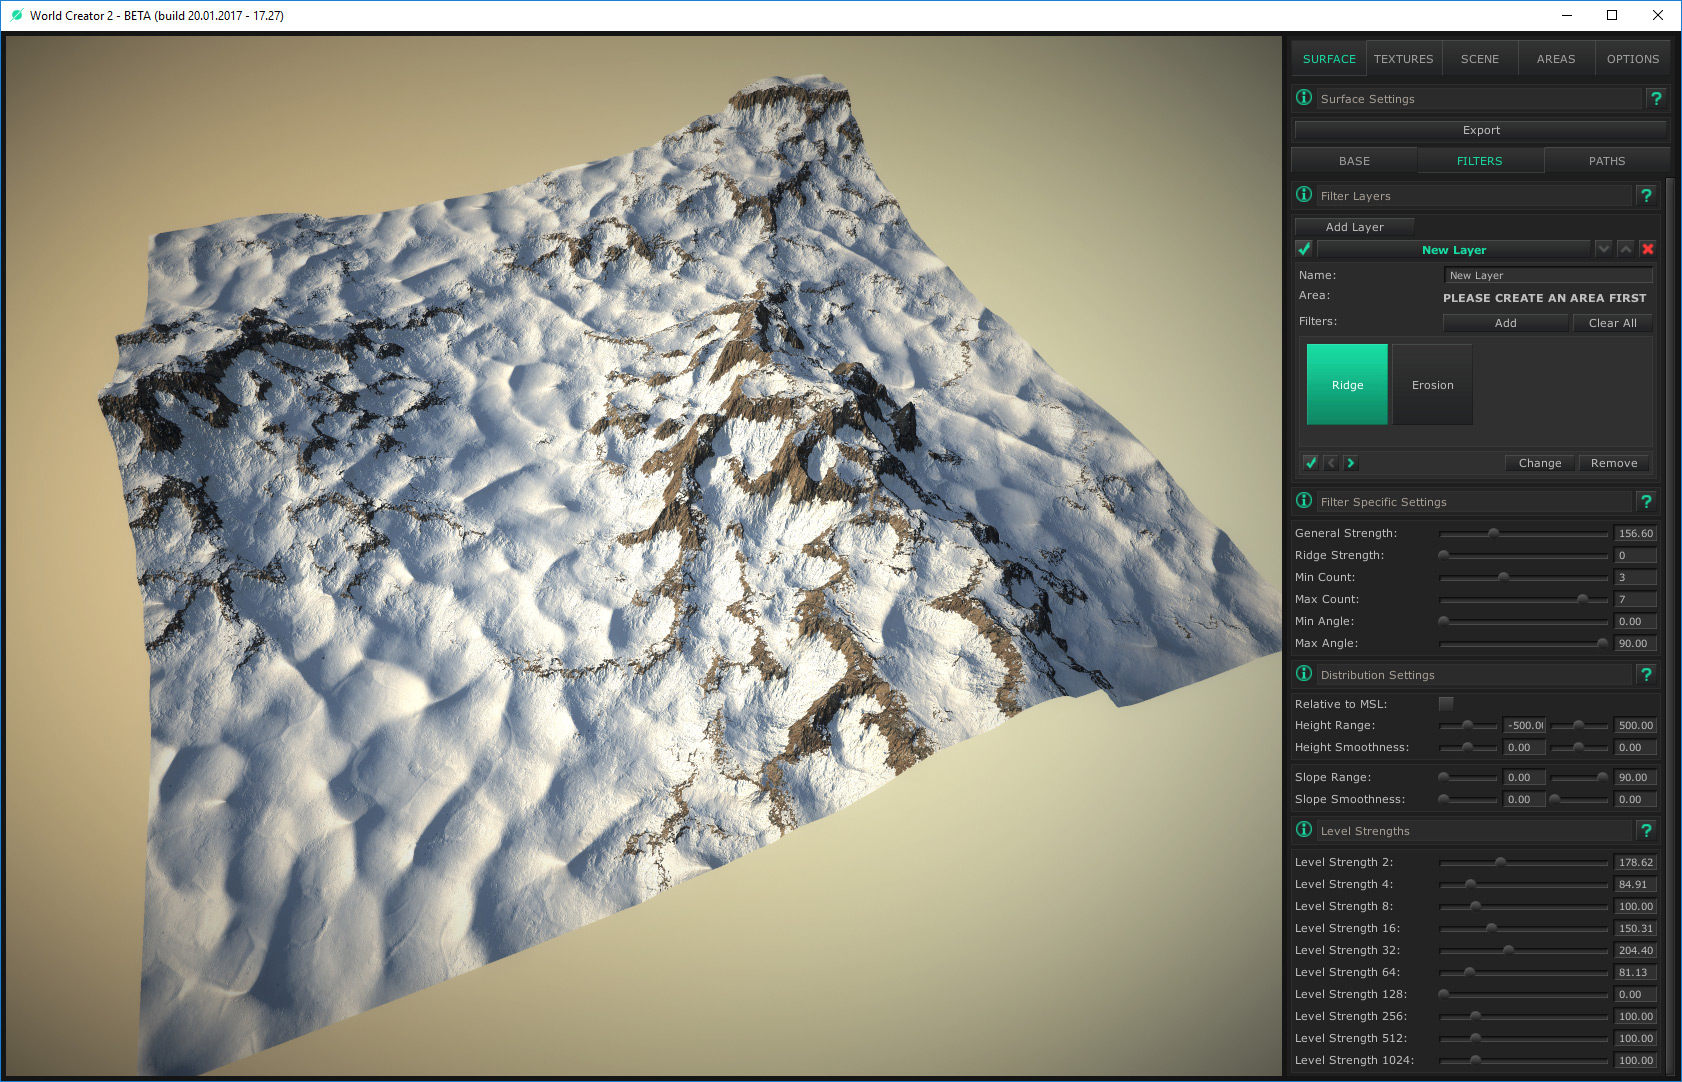Move New Layer up with the arrow
Viewport: 1682px width, 1082px height.
pyautogui.click(x=1626, y=249)
